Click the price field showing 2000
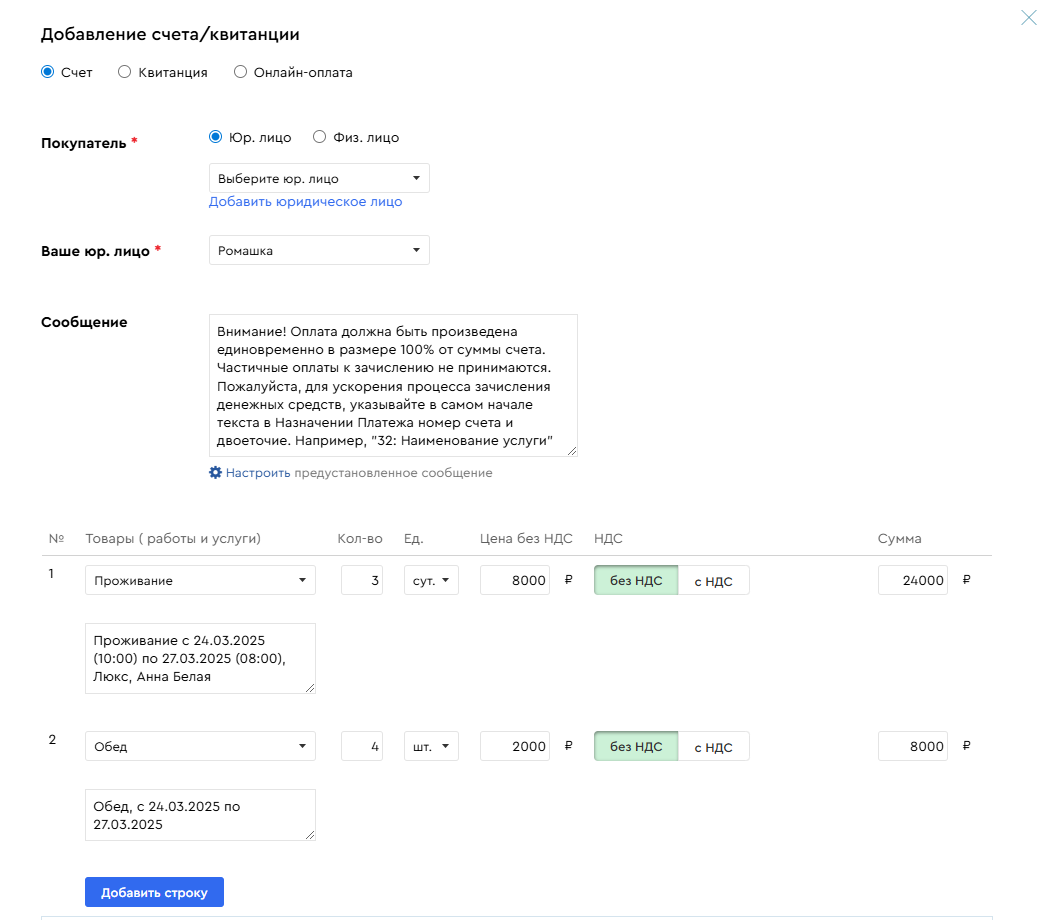This screenshot has height=920, width=1049. [514, 746]
